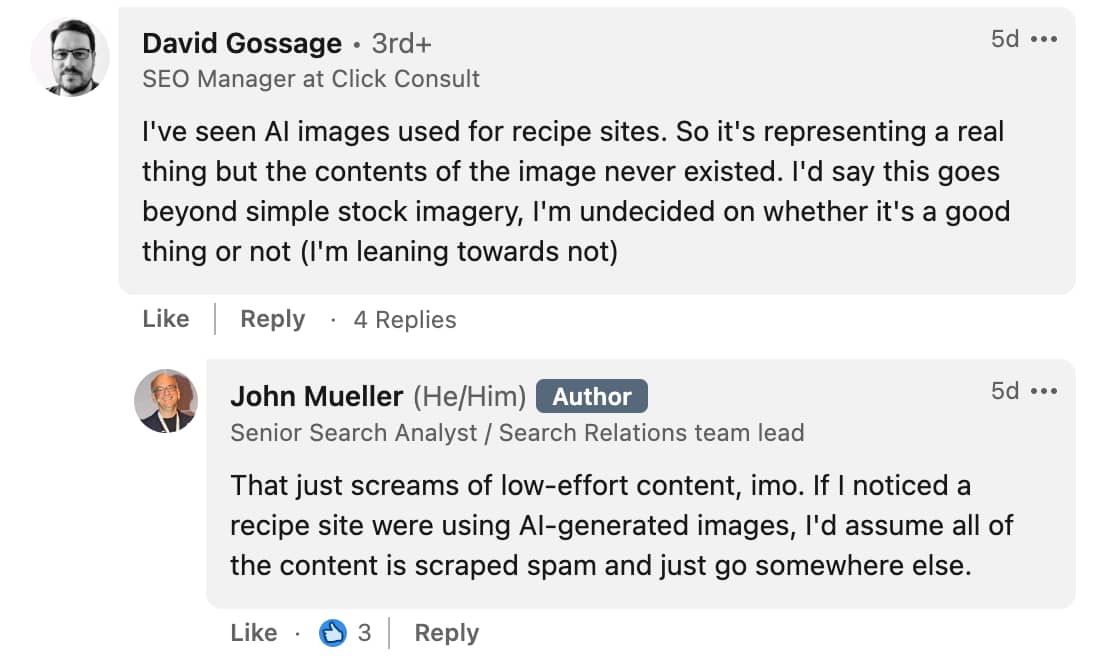View the 3 reactions count on Mueller's reply

point(364,633)
